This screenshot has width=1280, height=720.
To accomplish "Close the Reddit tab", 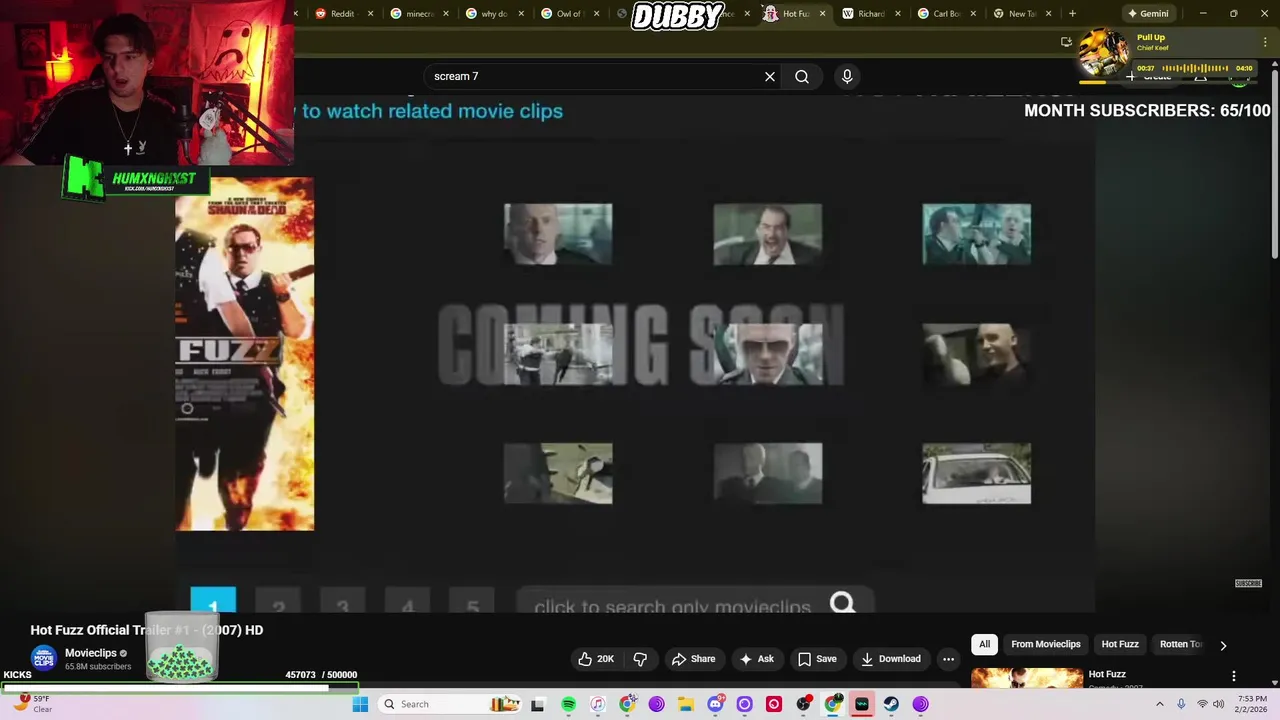I will point(370,14).
